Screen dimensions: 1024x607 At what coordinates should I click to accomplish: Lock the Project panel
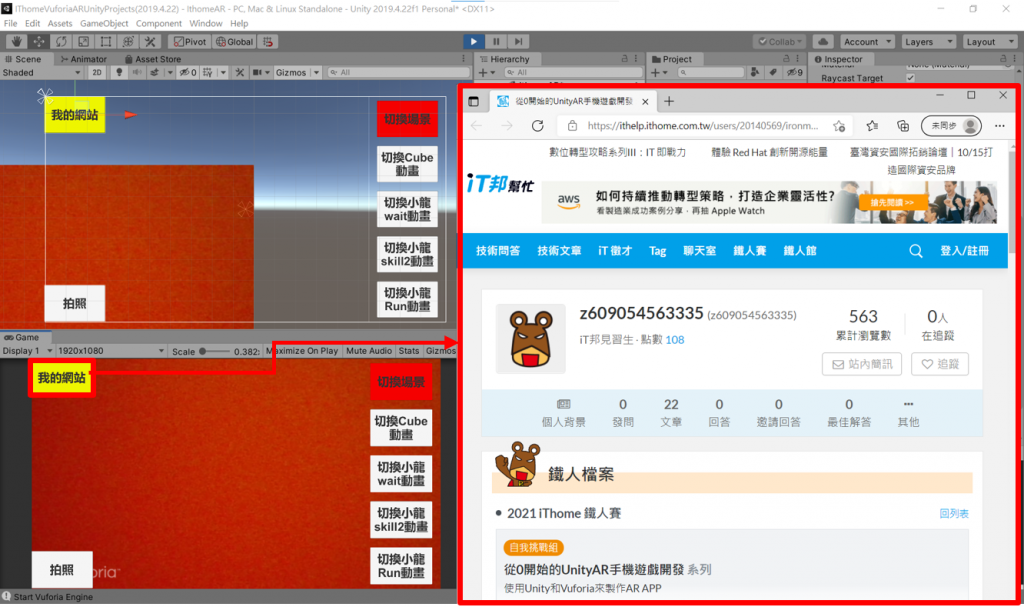pos(786,59)
